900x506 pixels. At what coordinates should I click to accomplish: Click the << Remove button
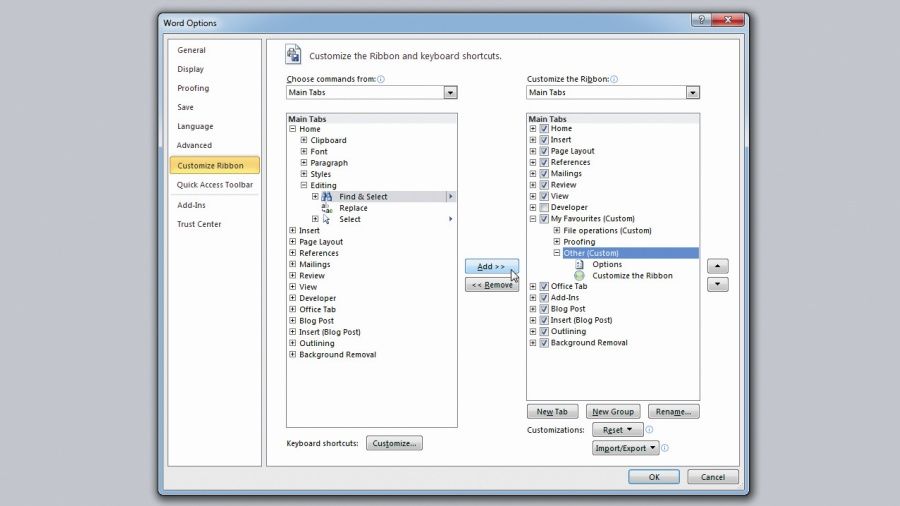pyautogui.click(x=492, y=285)
